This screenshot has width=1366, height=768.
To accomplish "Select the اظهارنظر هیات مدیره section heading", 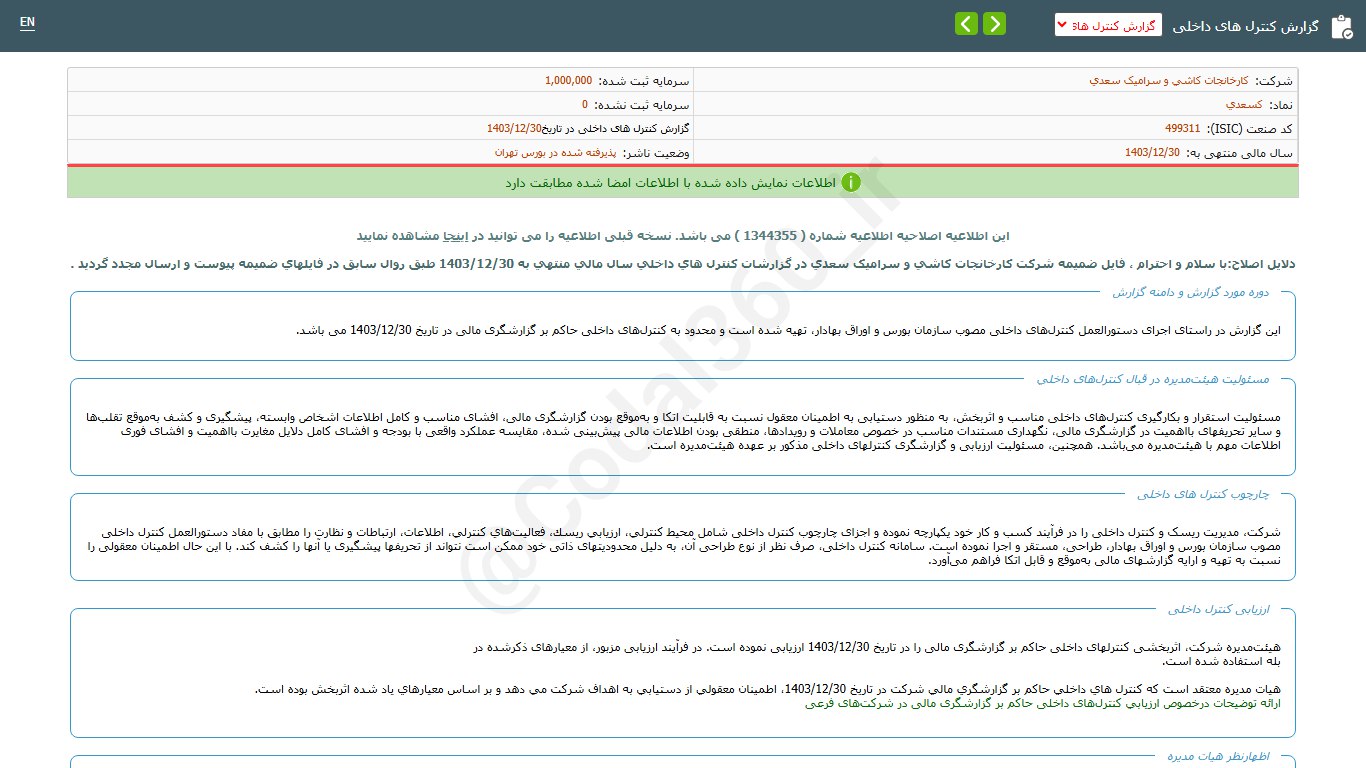I will pos(1218,756).
